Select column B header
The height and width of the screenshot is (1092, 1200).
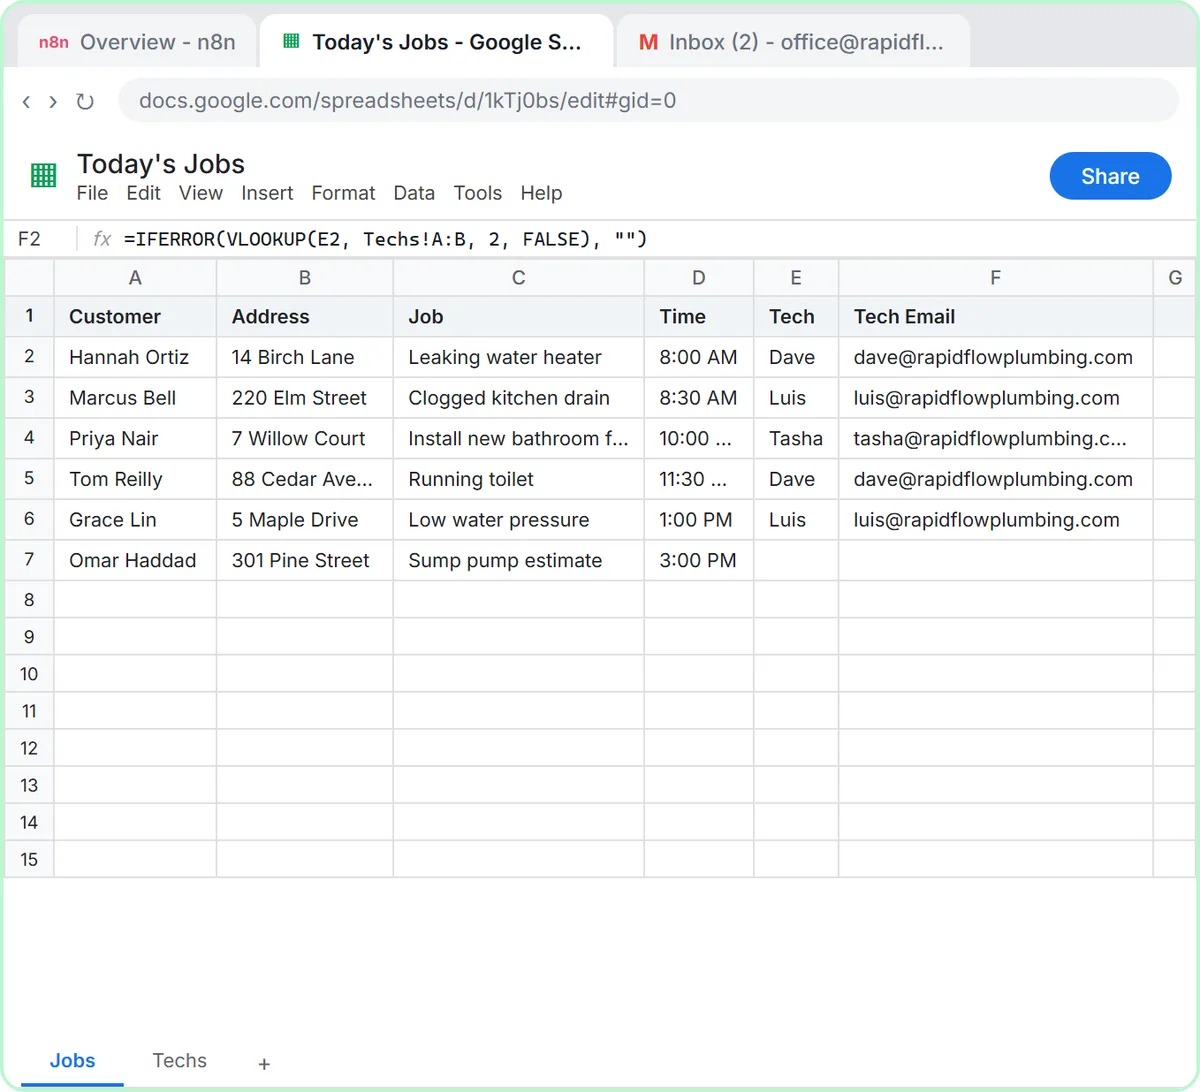[305, 278]
